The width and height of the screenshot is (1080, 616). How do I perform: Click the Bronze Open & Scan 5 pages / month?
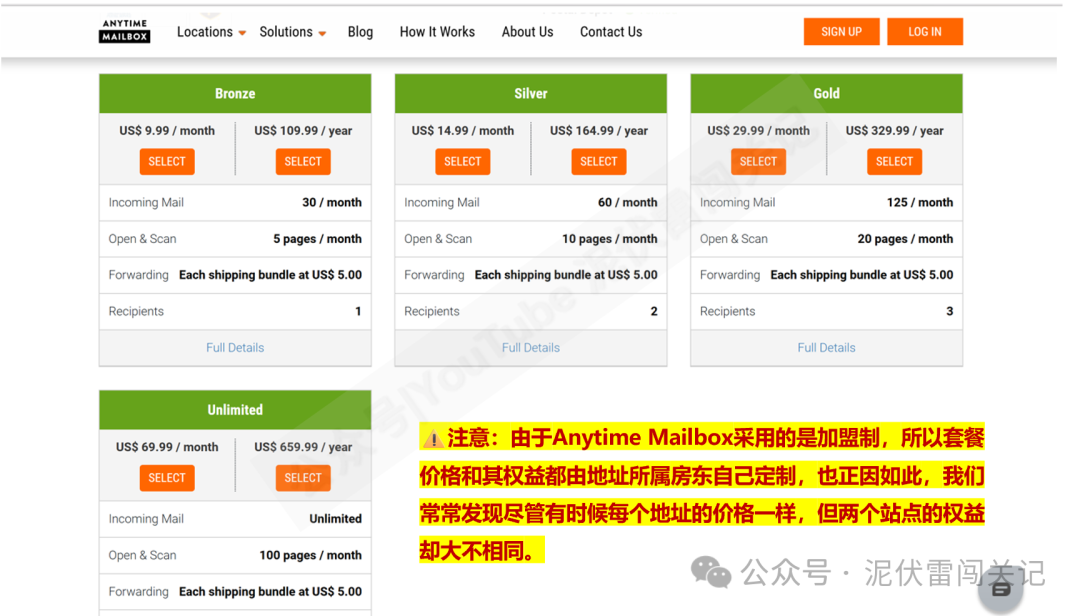[x=318, y=239]
